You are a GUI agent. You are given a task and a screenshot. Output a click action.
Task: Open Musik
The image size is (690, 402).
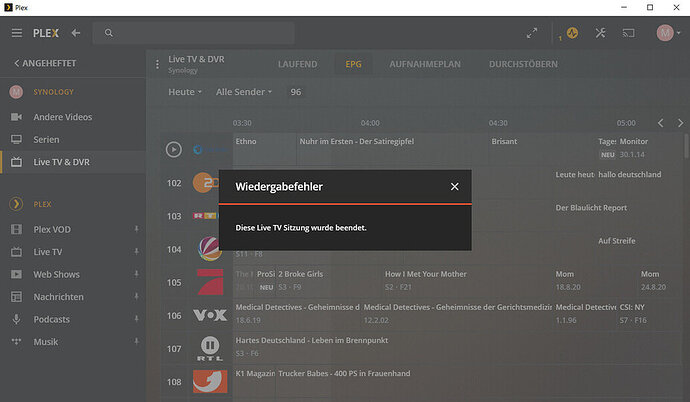click(x=46, y=342)
